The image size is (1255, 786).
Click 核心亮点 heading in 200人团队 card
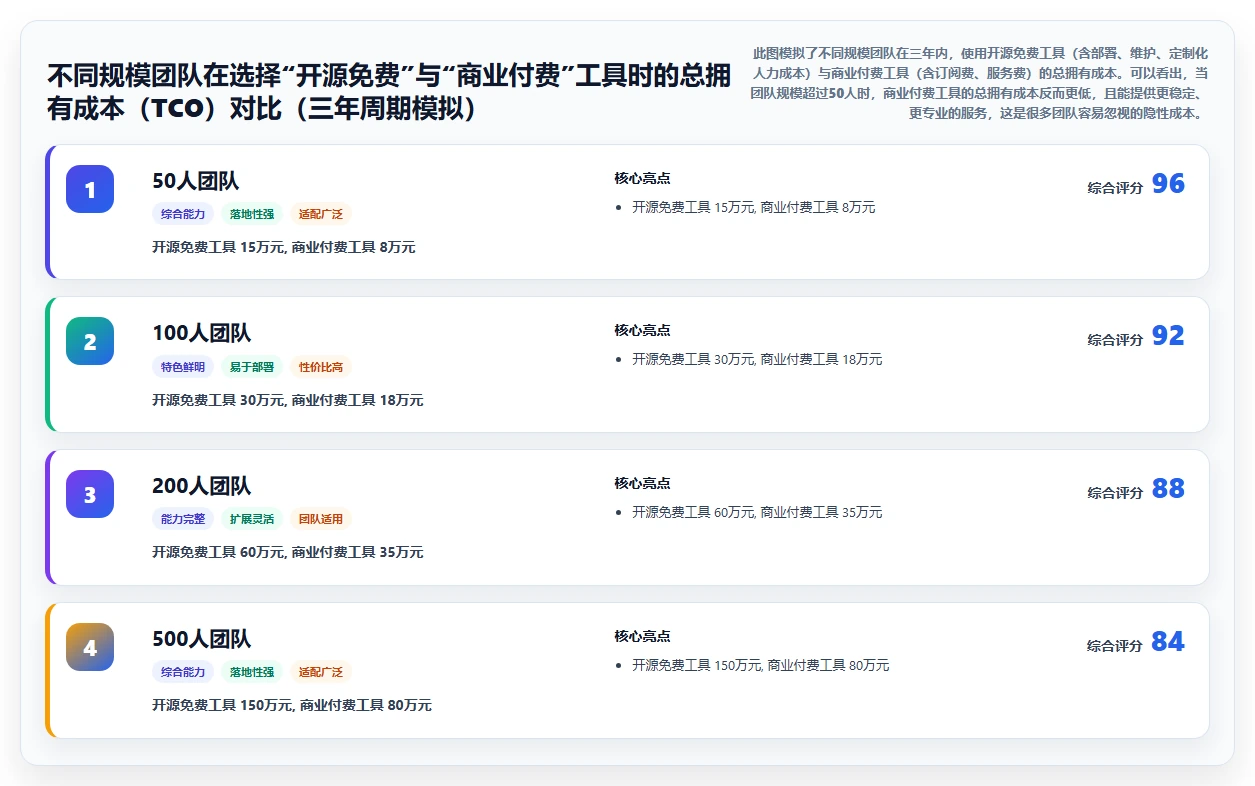642,483
